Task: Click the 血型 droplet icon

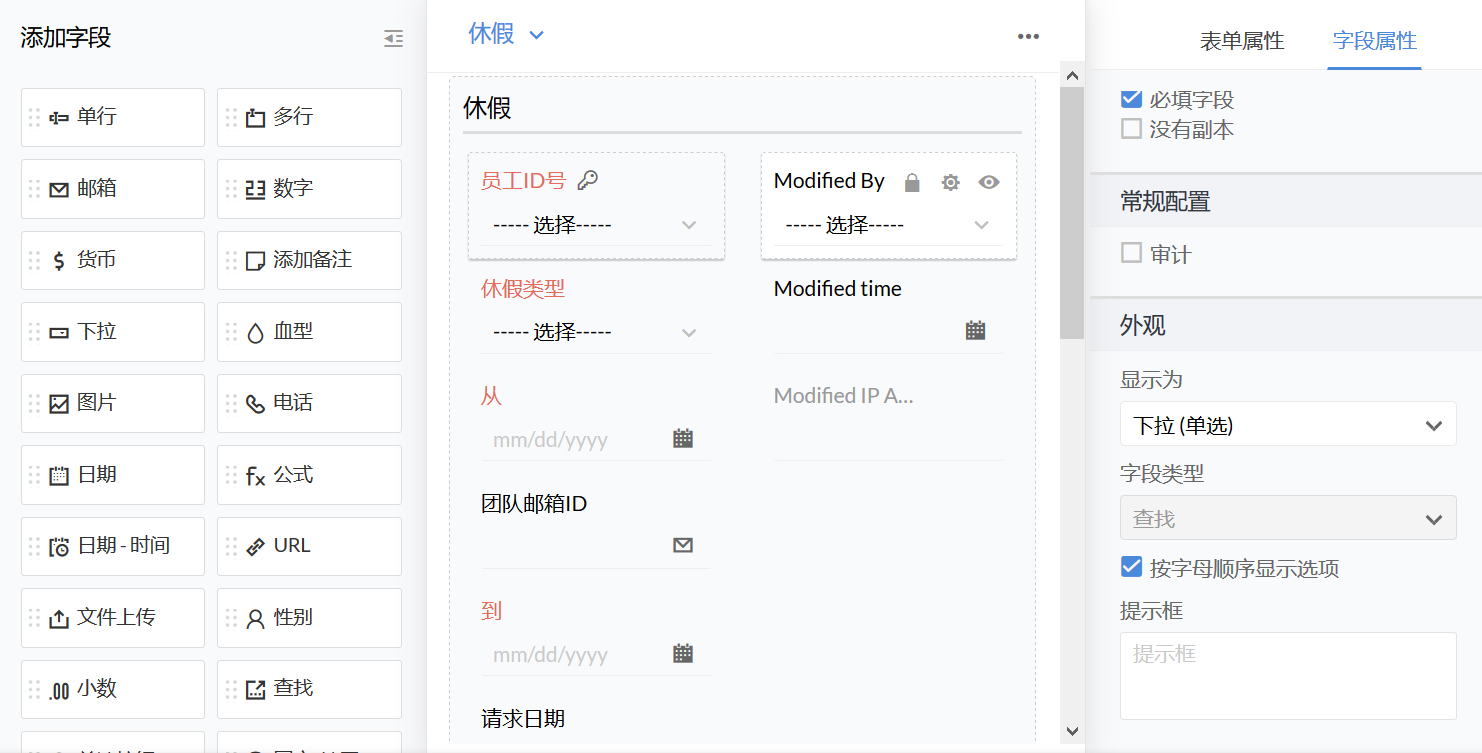Action: 255,332
